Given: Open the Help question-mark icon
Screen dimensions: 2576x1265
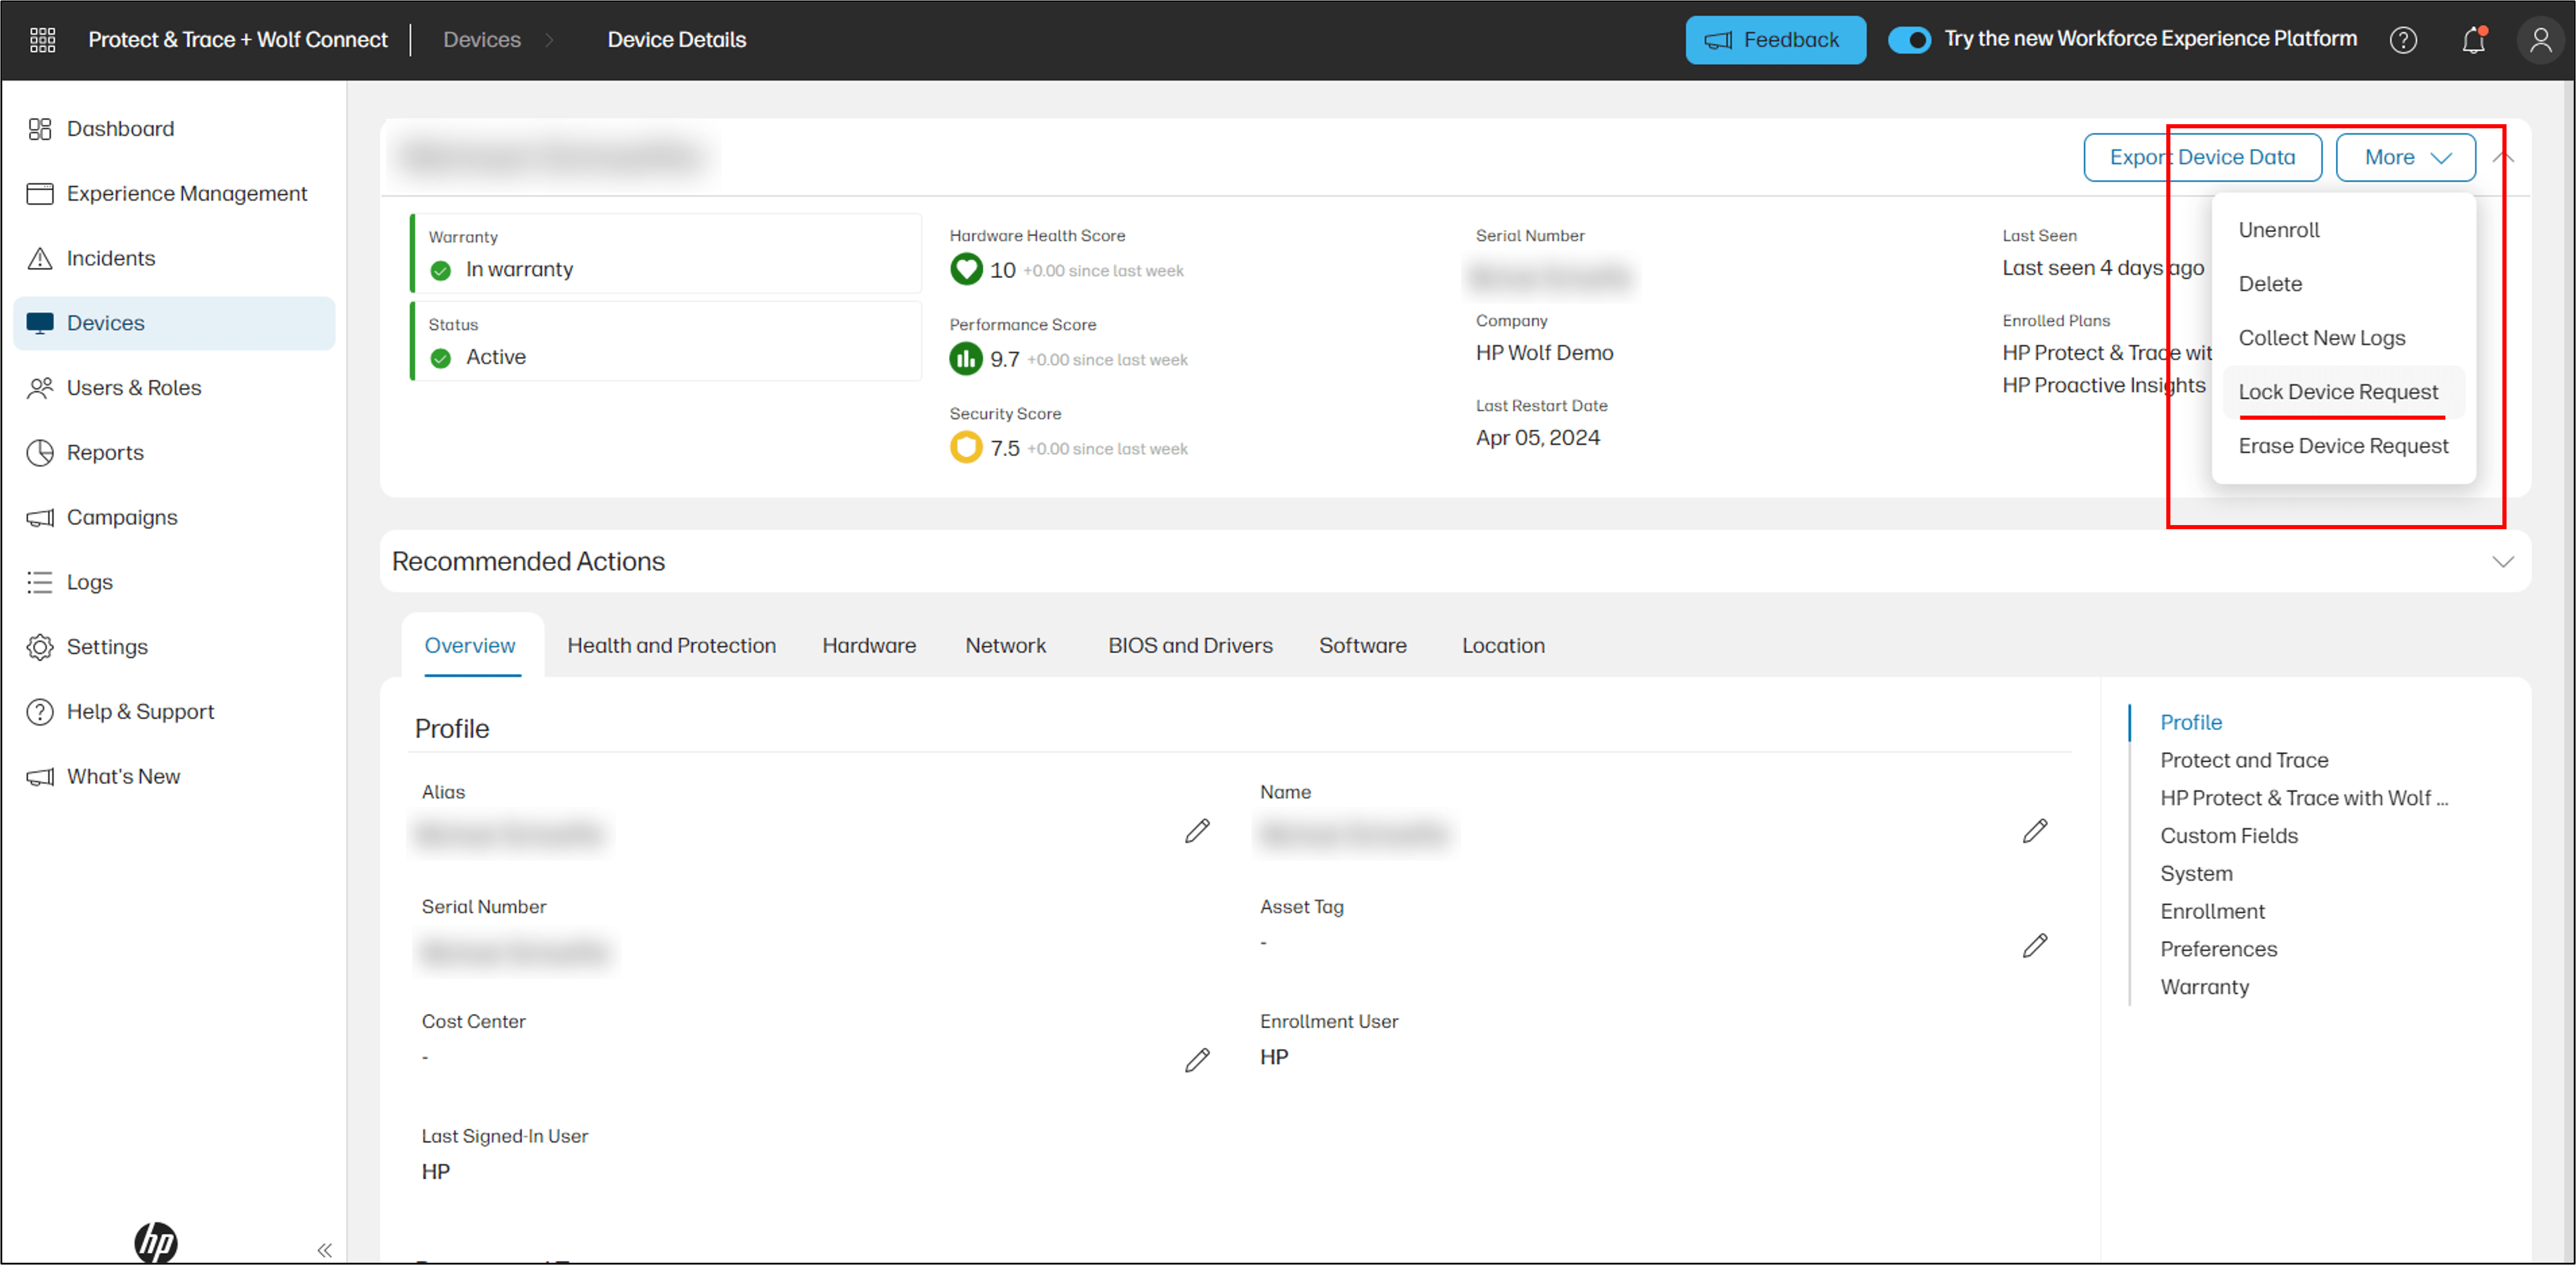Looking at the screenshot, I should (x=2404, y=40).
